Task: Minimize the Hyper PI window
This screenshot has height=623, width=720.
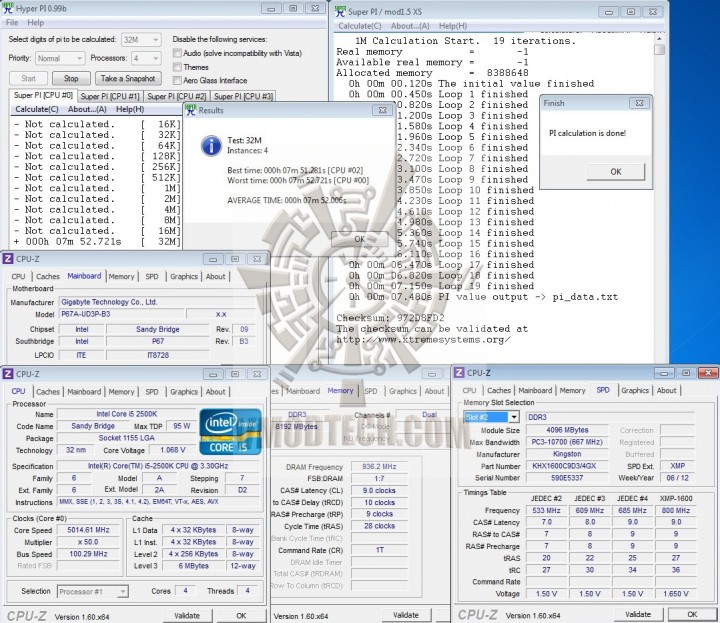Action: coord(271,8)
